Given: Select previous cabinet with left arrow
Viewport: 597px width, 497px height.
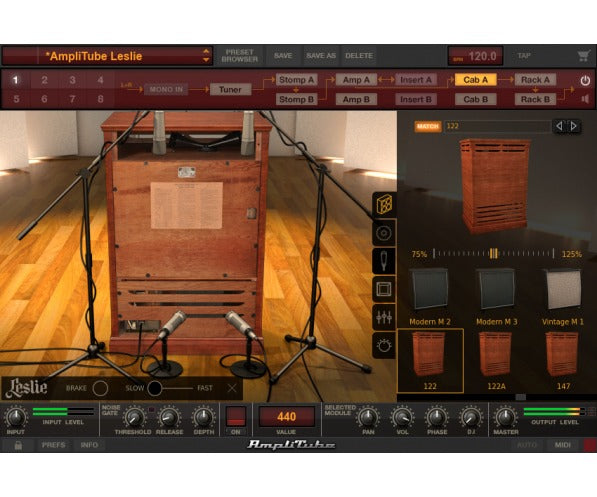Looking at the screenshot, I should click(559, 126).
